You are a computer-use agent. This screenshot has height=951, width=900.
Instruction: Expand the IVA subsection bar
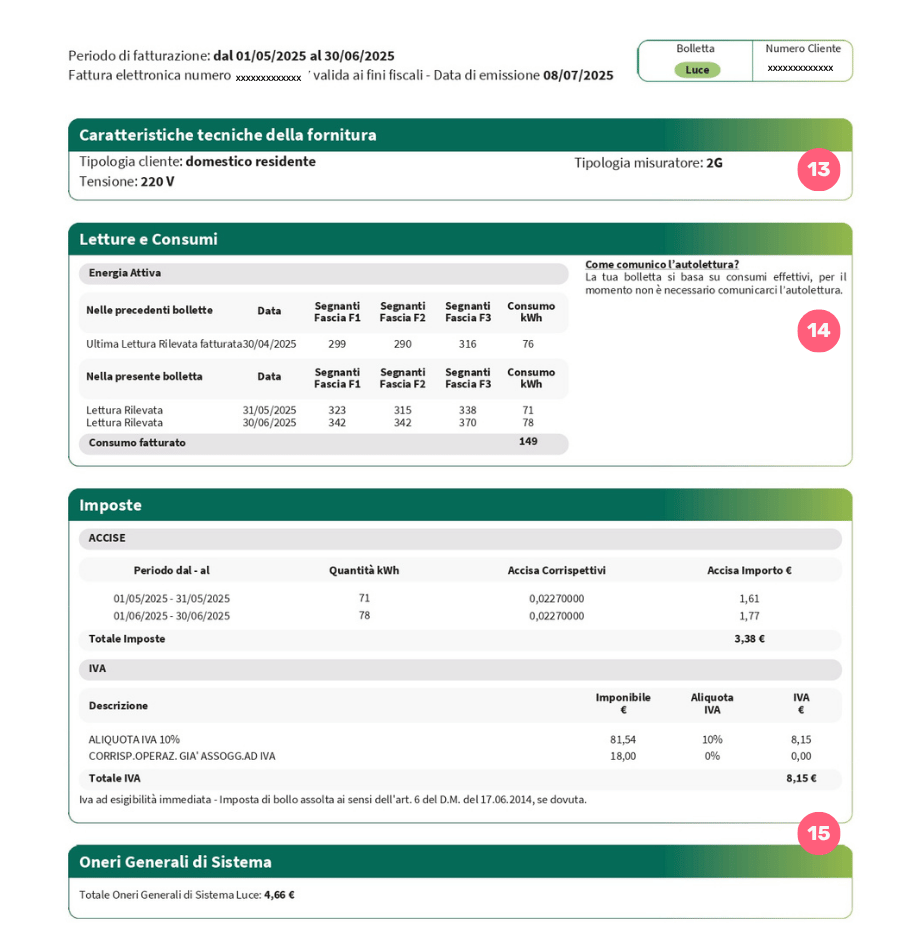pos(460,668)
